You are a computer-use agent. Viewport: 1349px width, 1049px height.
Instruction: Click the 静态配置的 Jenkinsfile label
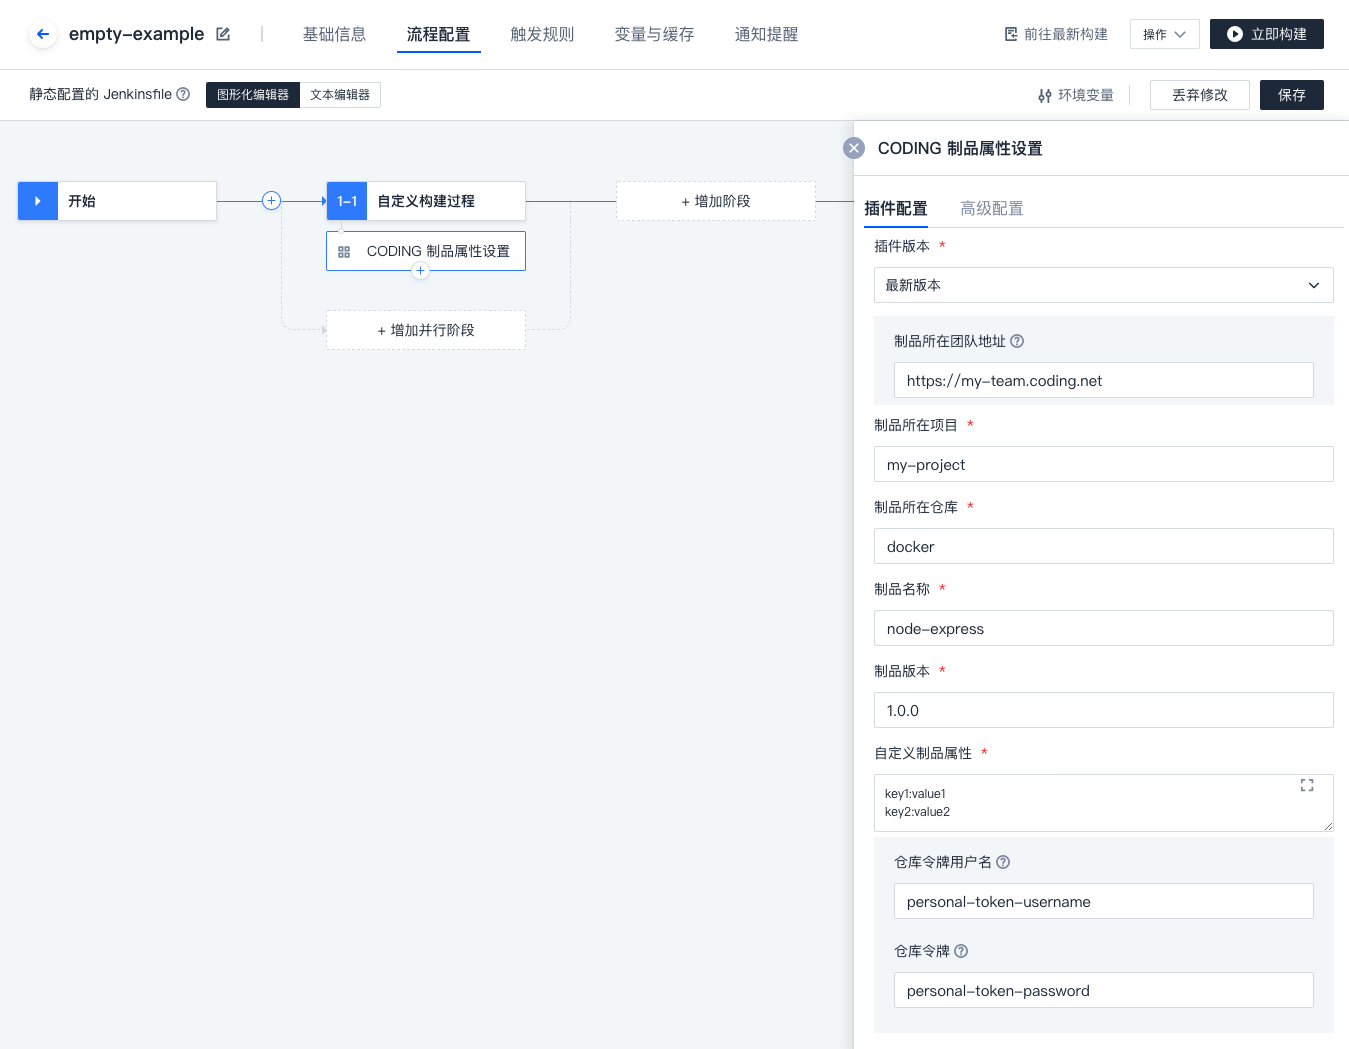(100, 94)
